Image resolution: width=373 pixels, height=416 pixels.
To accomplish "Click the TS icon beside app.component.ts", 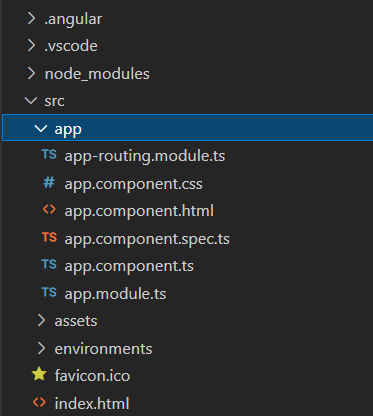I will click(49, 265).
